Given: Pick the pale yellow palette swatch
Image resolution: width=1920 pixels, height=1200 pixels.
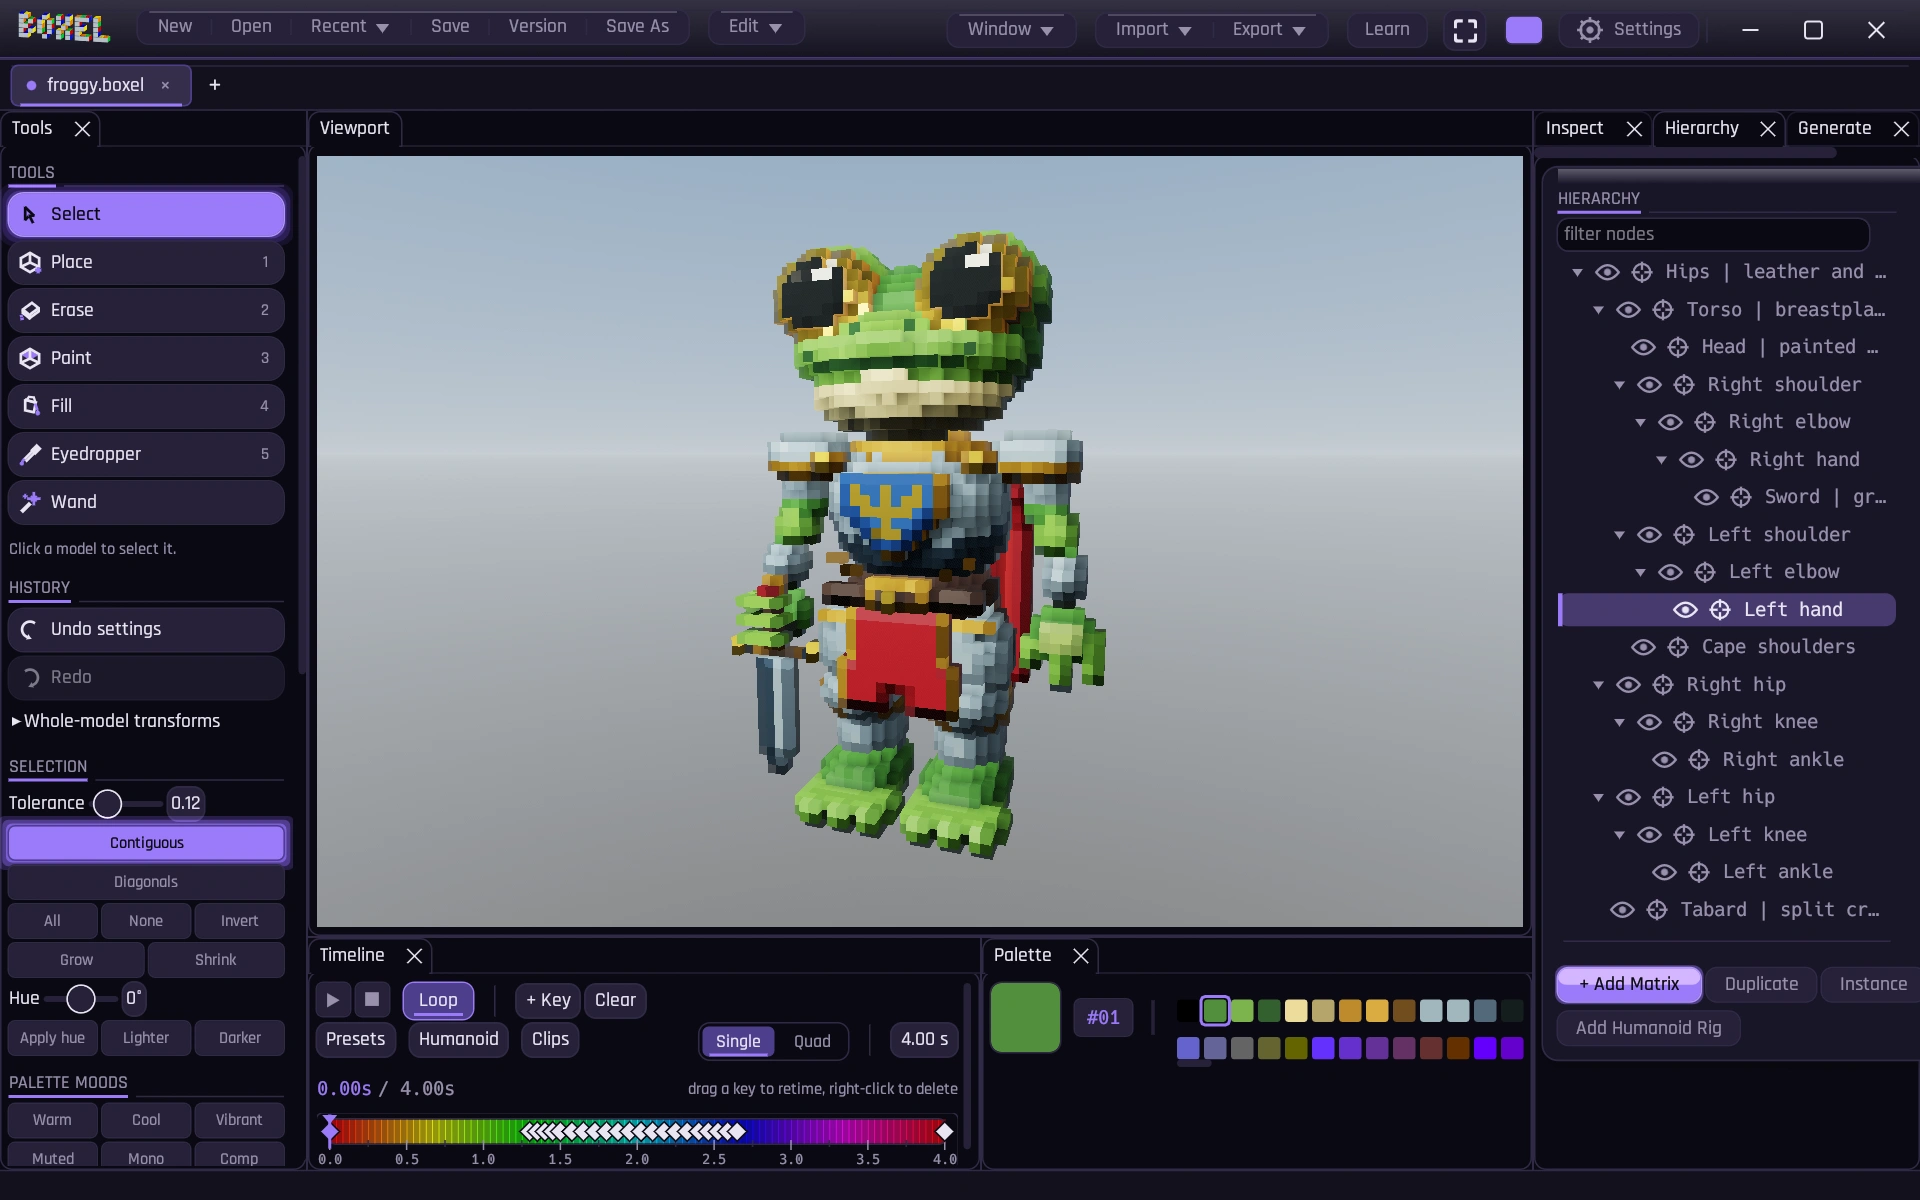Looking at the screenshot, I should tap(1296, 1011).
